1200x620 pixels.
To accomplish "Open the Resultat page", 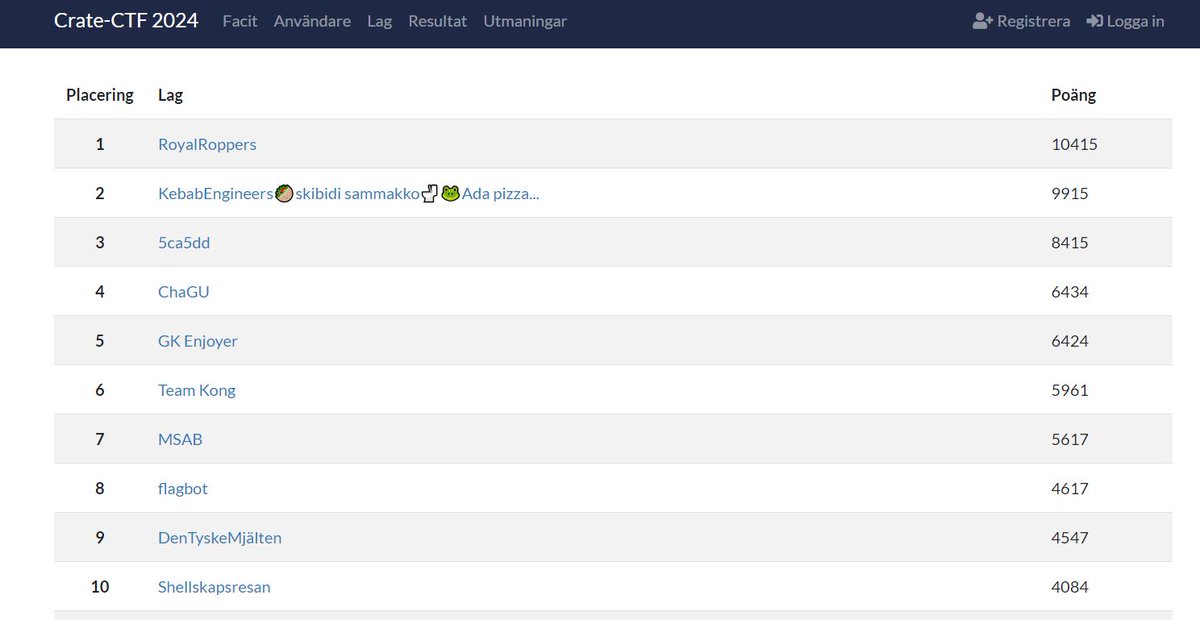I will (x=437, y=21).
